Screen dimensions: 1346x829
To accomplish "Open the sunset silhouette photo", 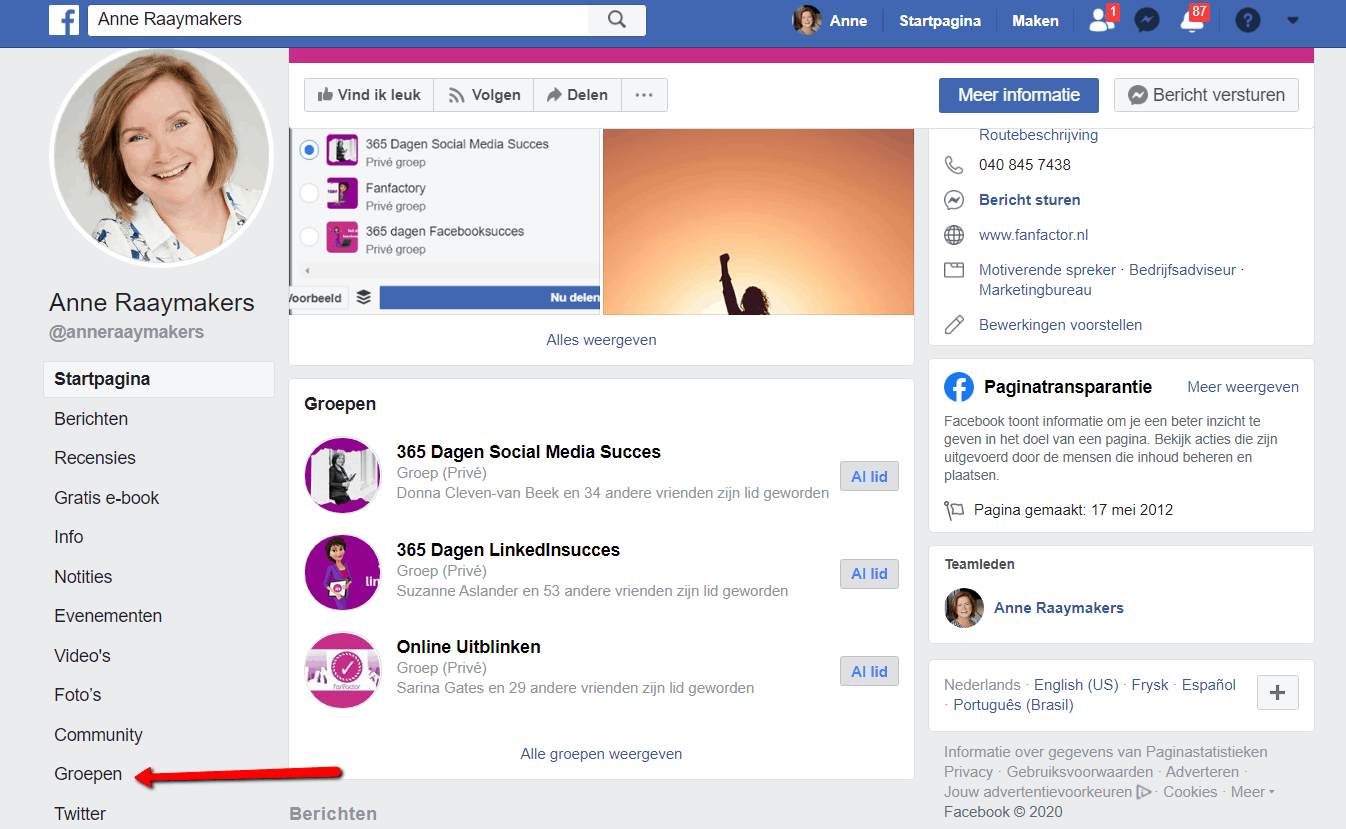I will tap(759, 221).
